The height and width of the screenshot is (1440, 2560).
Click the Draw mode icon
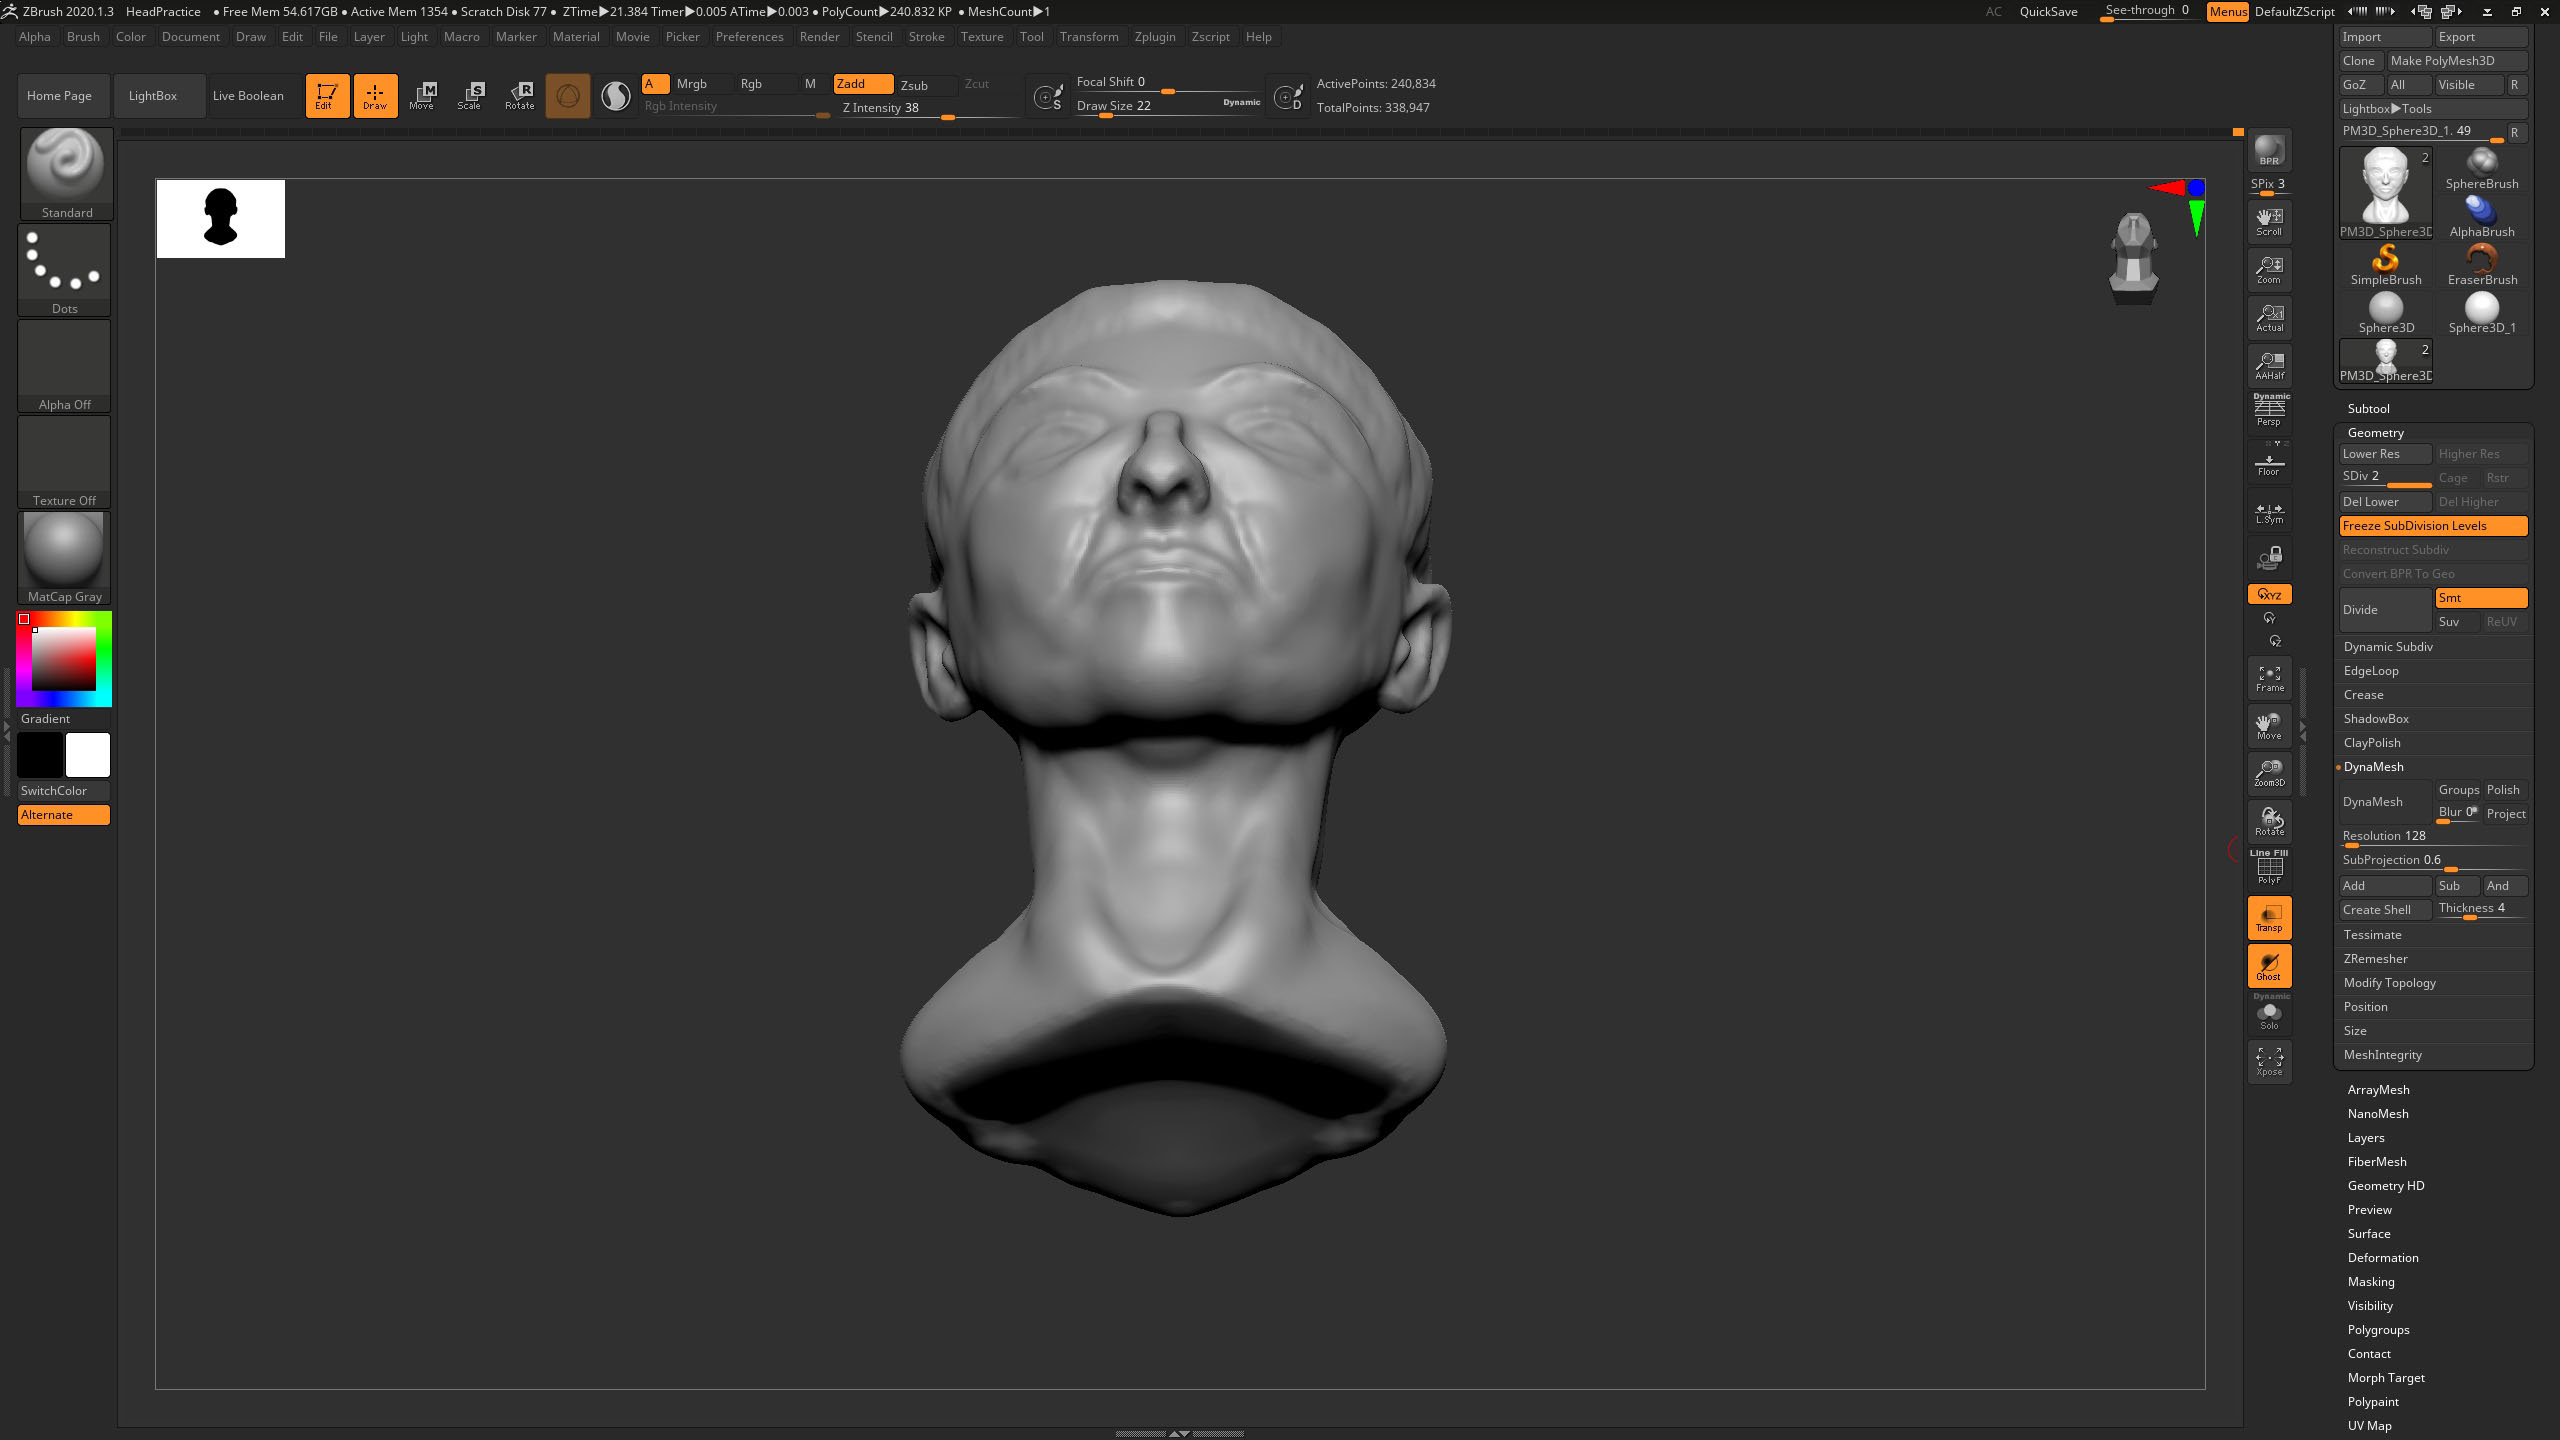[x=375, y=93]
